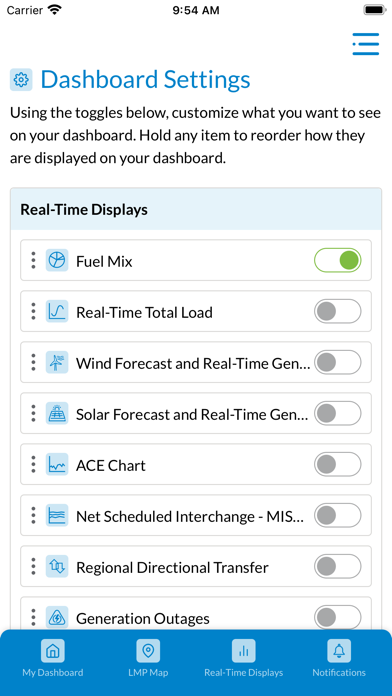Tap the Solar Forecast reorder dots handle

point(33,414)
